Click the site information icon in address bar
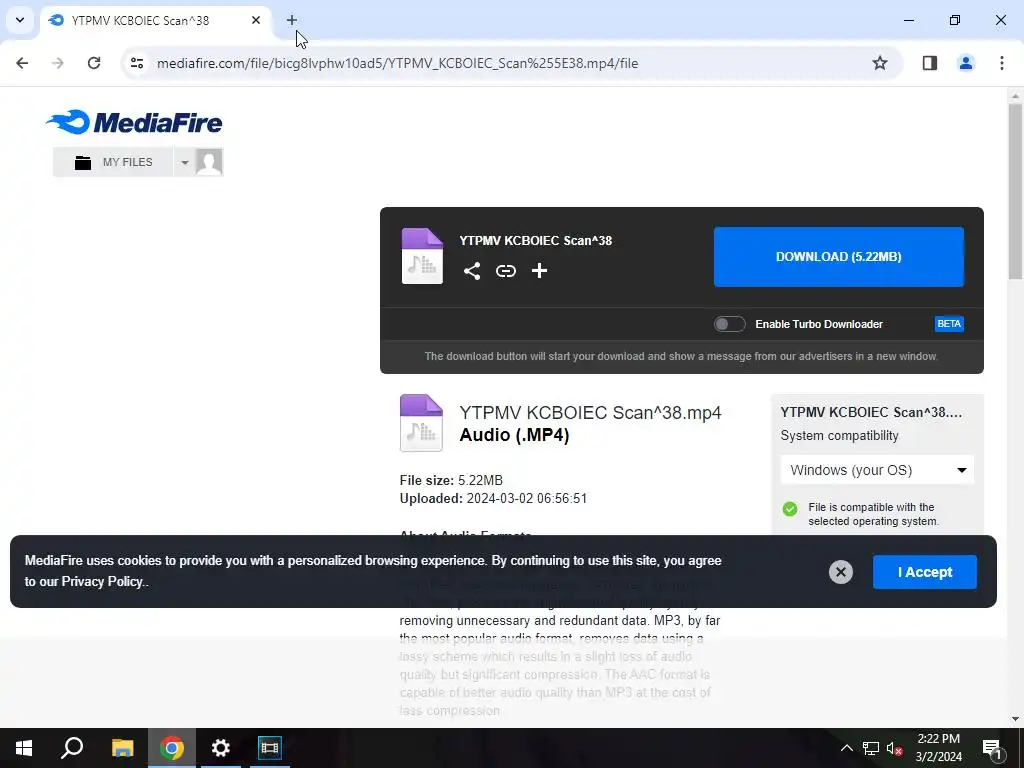 click(x=136, y=63)
